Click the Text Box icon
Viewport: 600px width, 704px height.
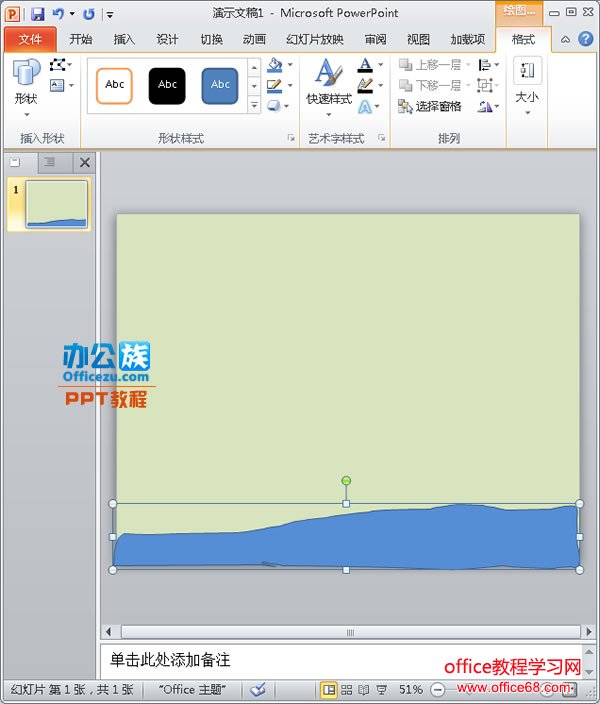[57, 85]
